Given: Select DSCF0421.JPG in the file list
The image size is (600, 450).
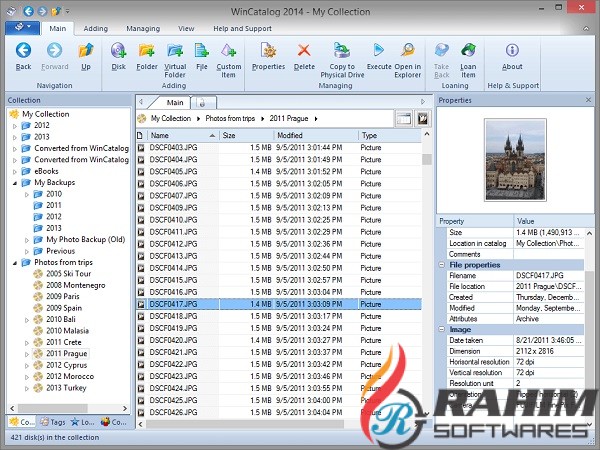Looking at the screenshot, I should click(x=173, y=352).
